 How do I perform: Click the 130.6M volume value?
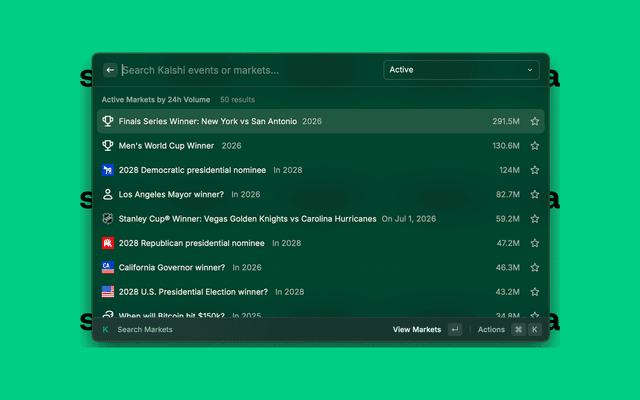(506, 146)
